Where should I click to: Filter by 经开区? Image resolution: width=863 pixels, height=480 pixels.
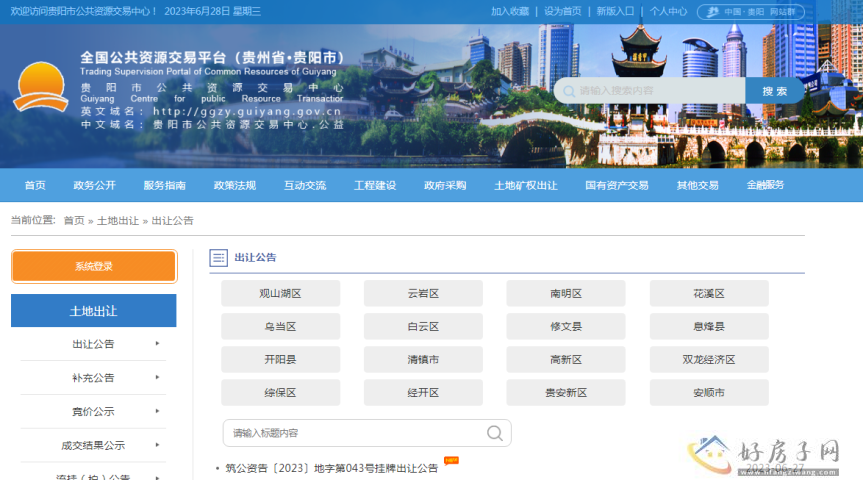pos(423,392)
